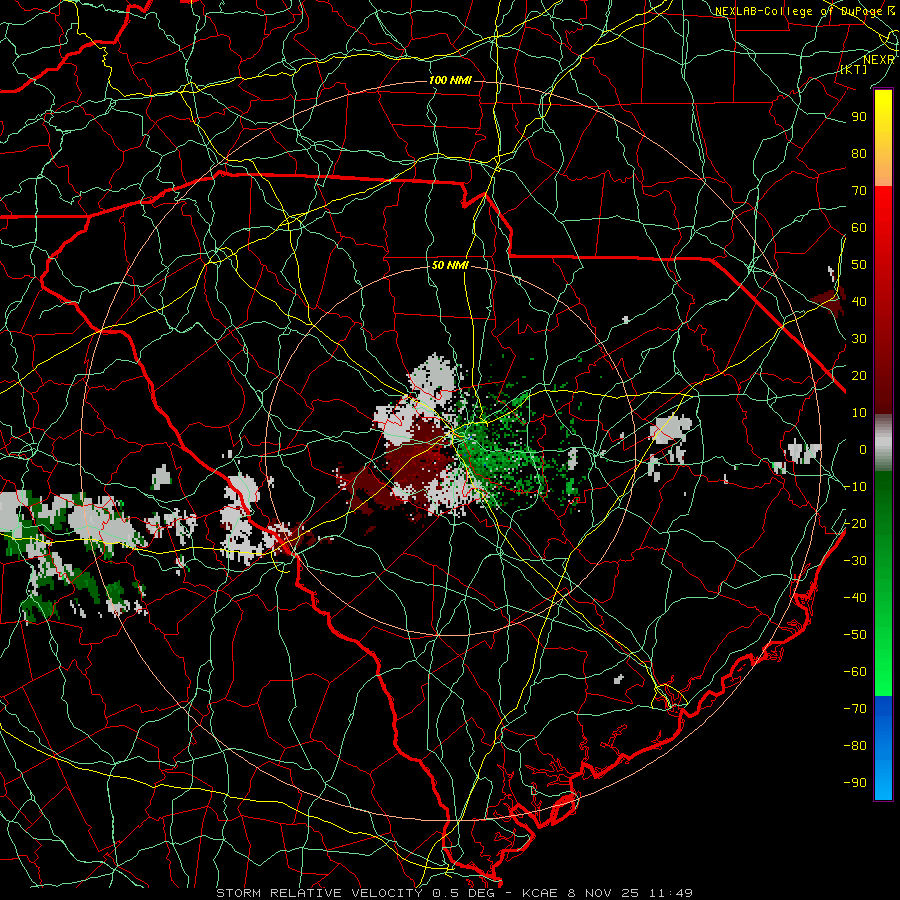Screen dimensions: 900x900
Task: Select the positive 70 scale value
Action: click(859, 191)
